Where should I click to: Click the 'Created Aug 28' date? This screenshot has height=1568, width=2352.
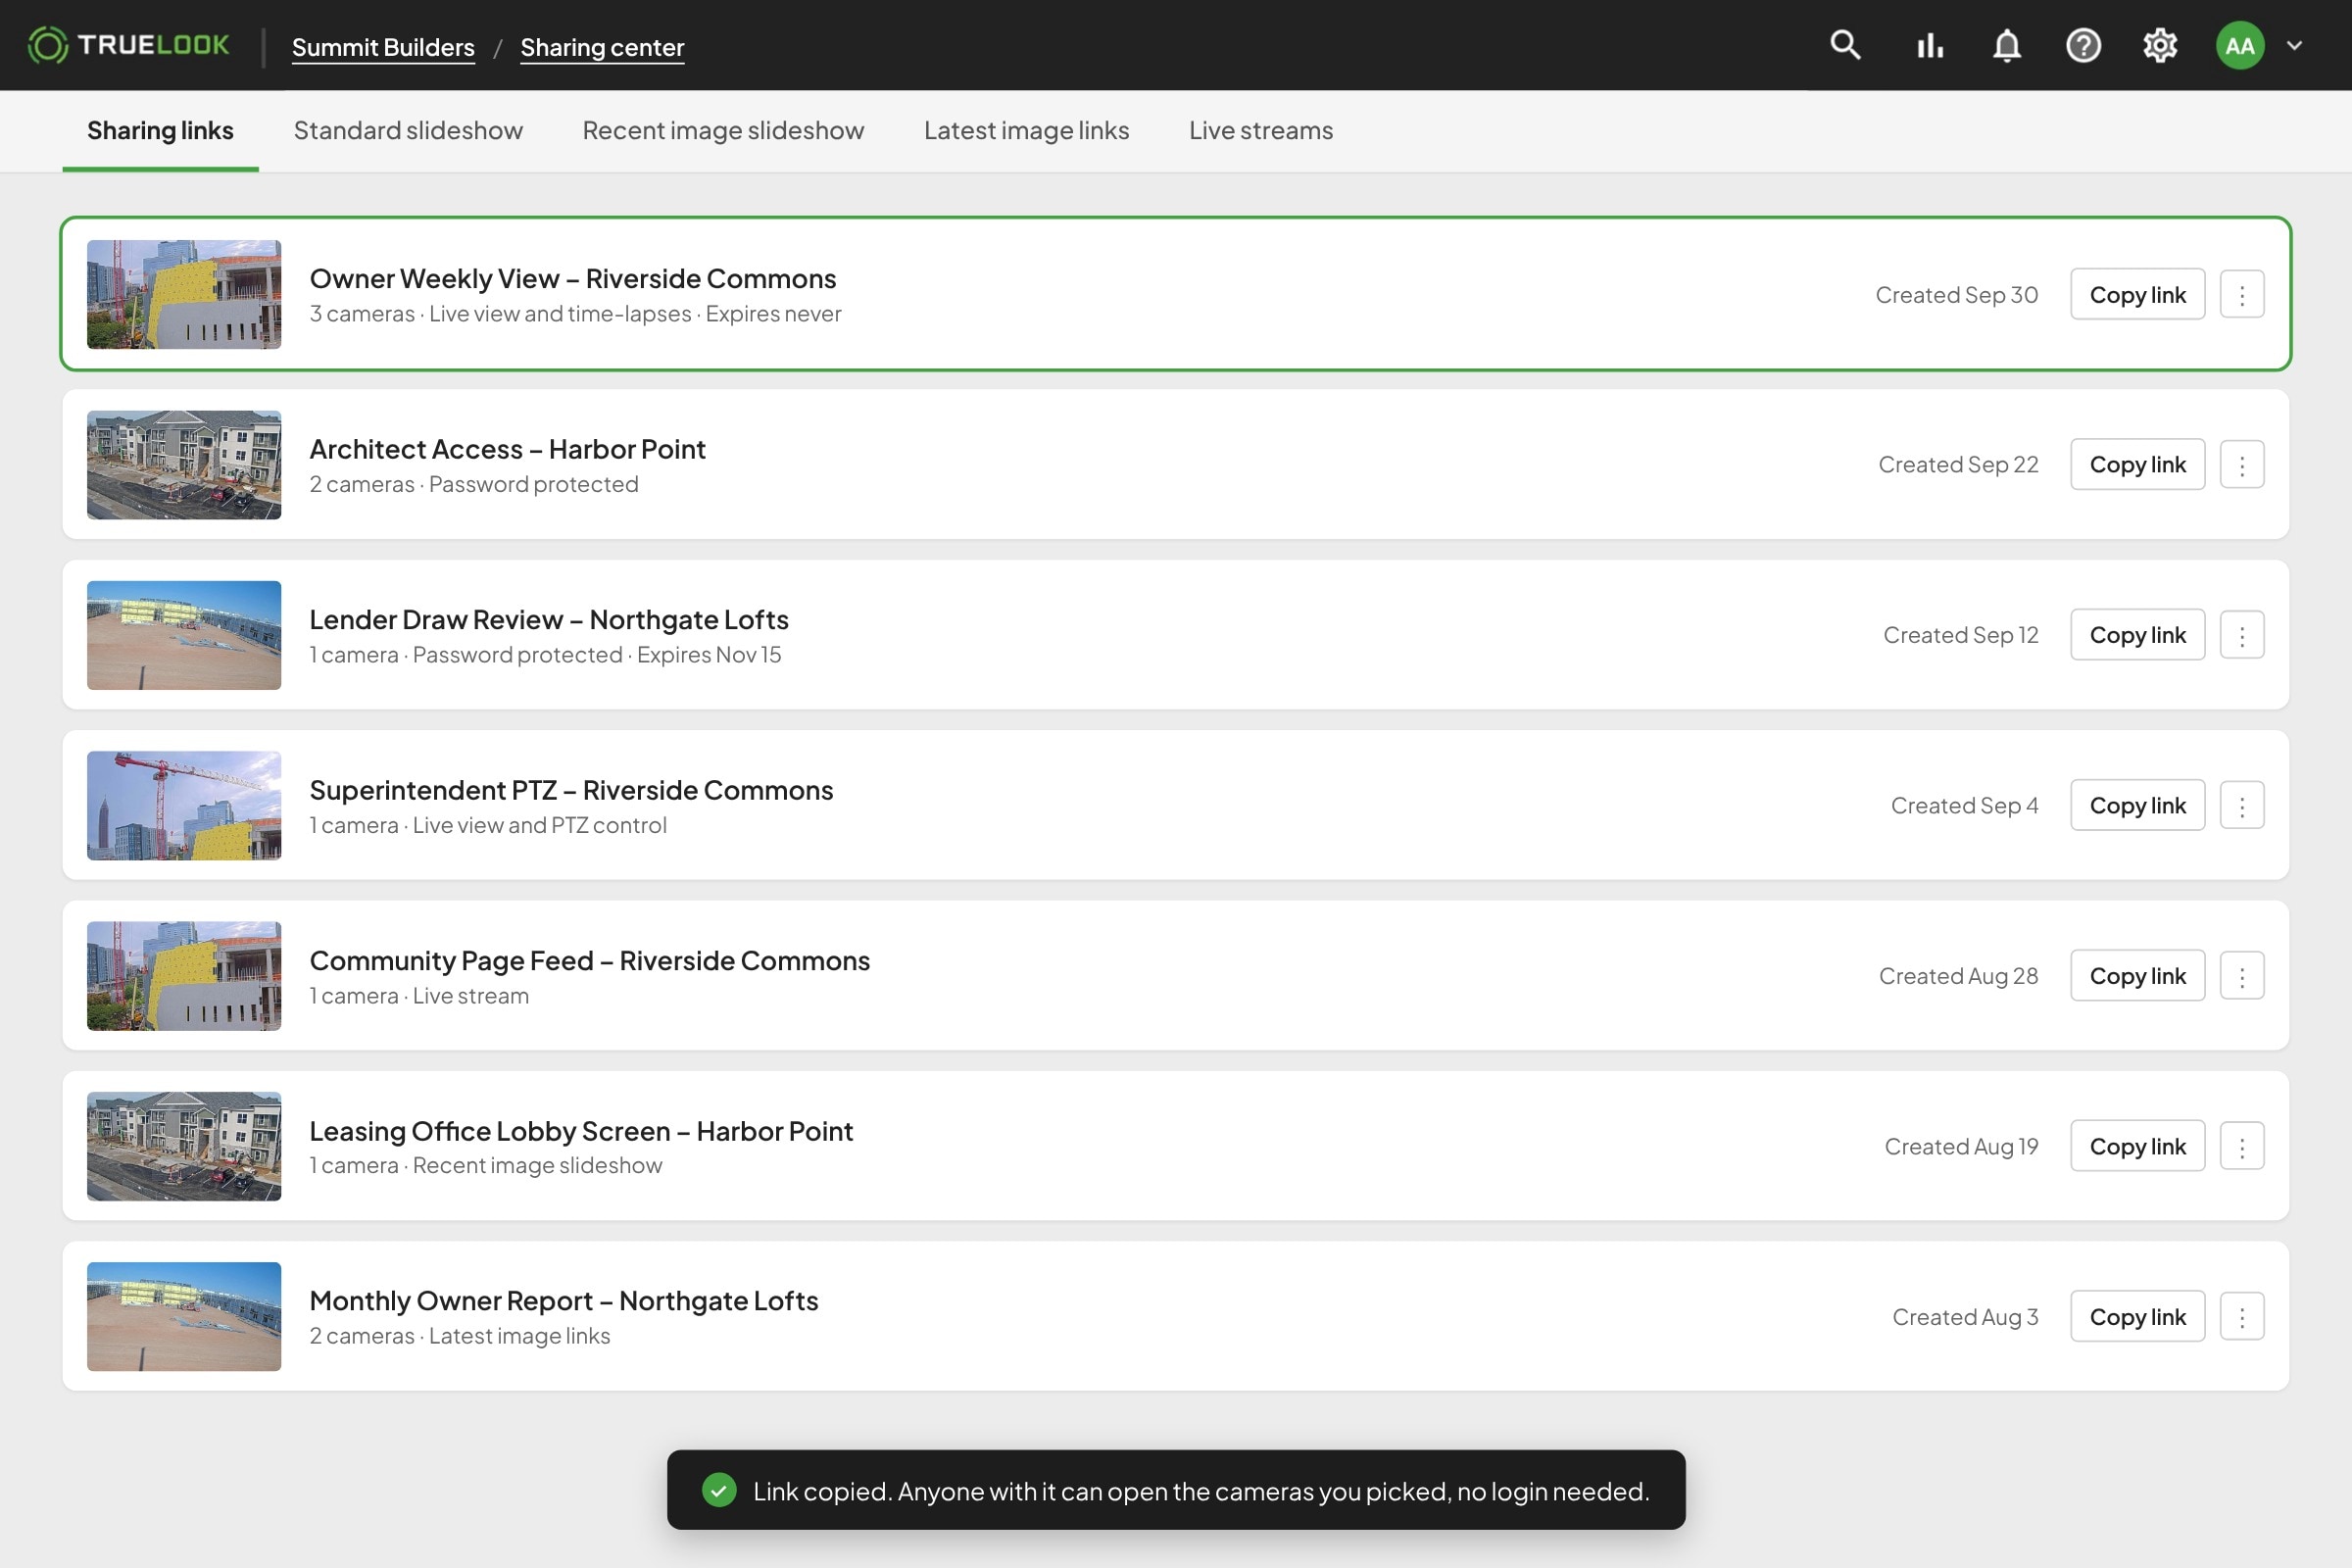pyautogui.click(x=1958, y=976)
